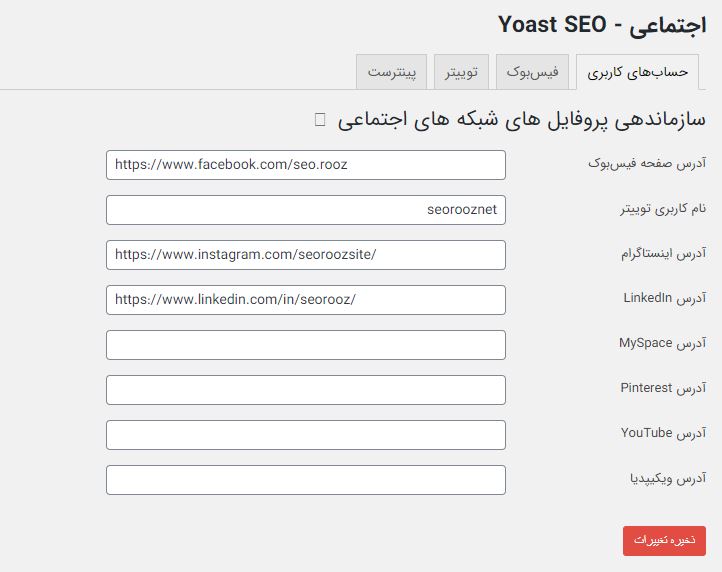Click the آدرس ویکیپدیا label
This screenshot has height=572, width=722.
coord(668,479)
